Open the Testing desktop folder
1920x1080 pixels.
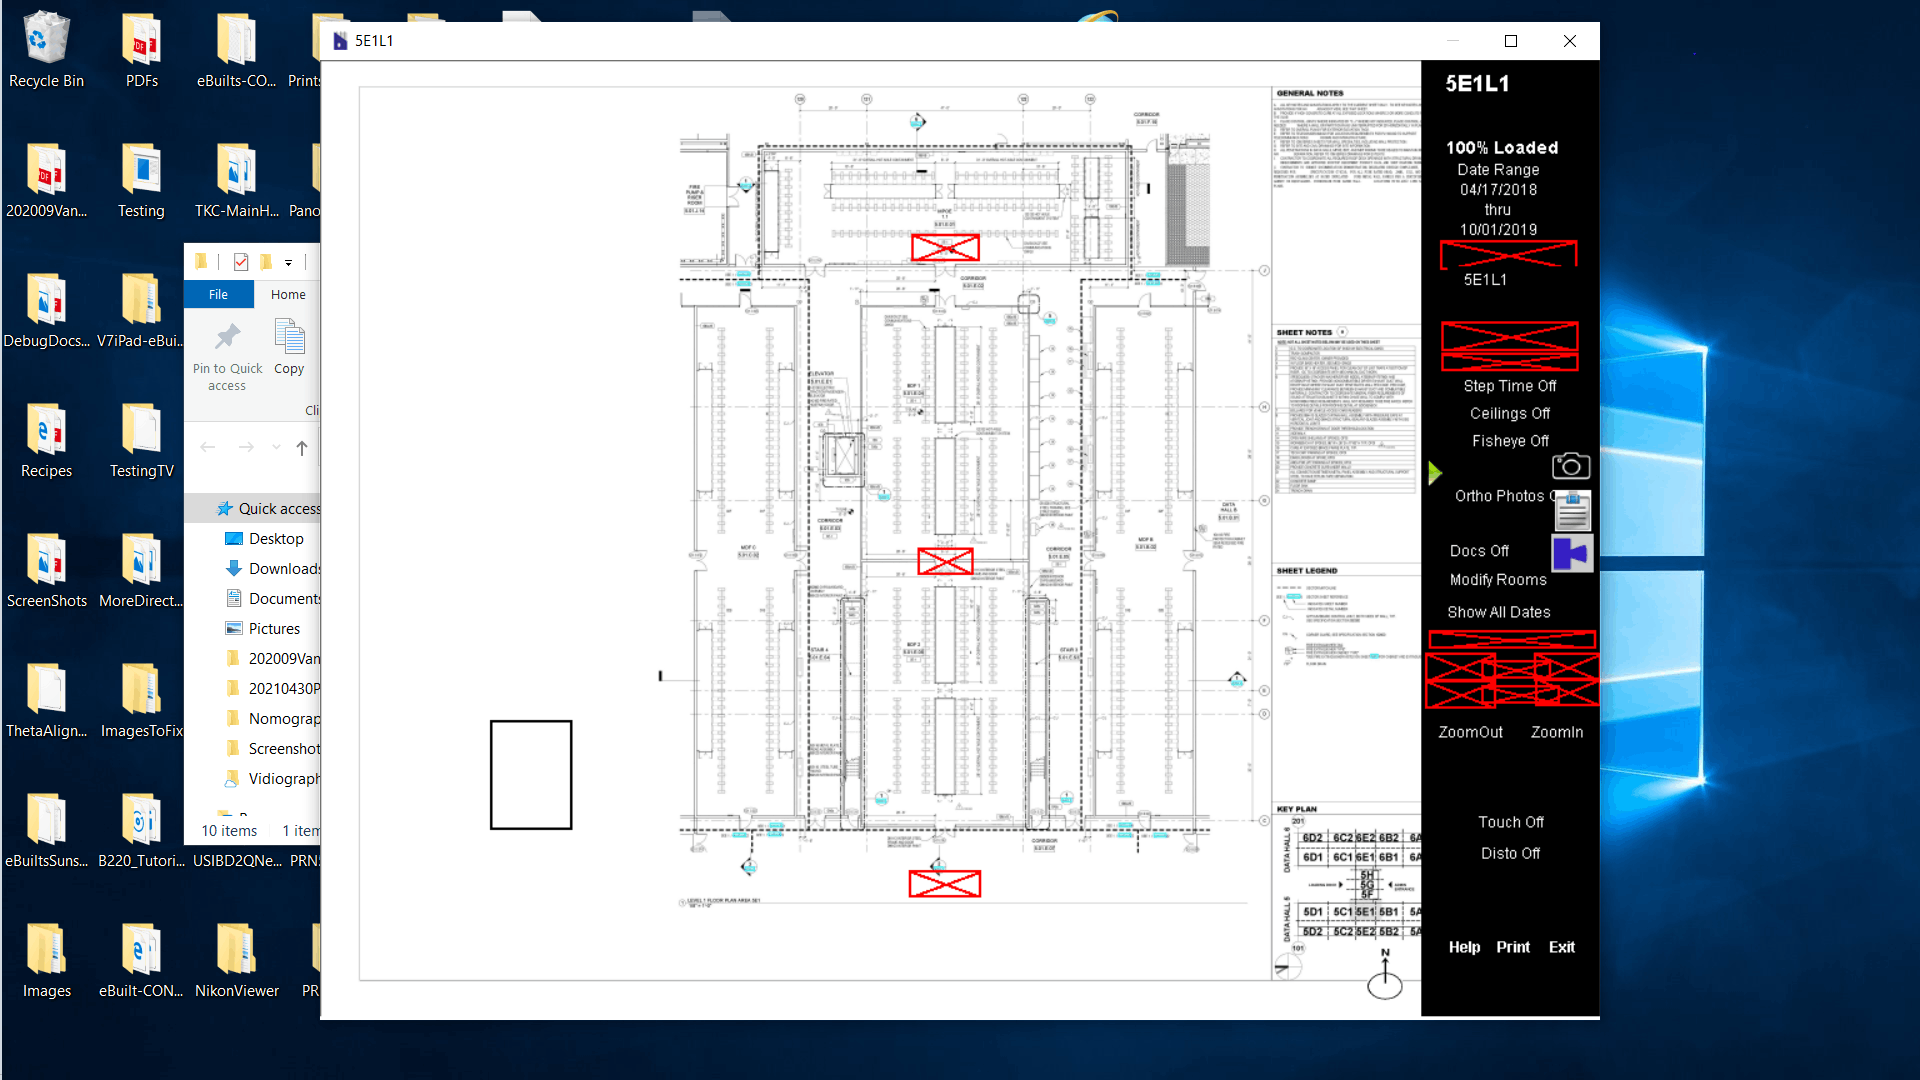[x=141, y=180]
